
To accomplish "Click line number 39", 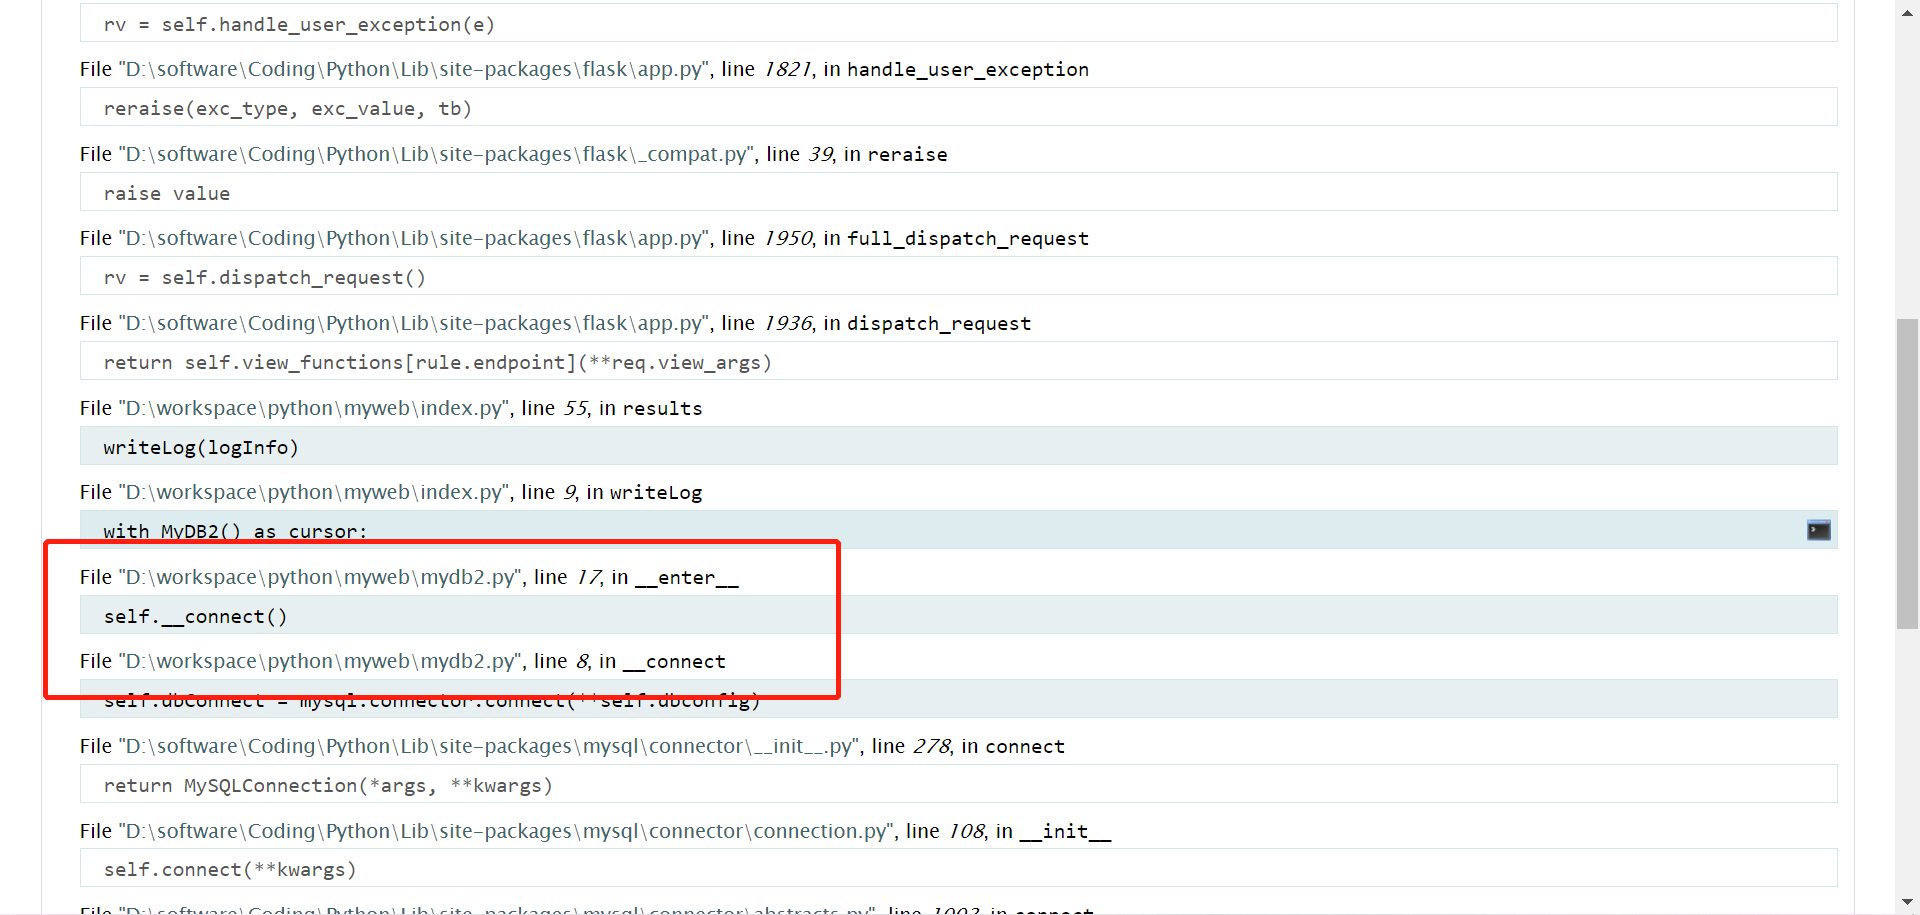I will [x=820, y=154].
